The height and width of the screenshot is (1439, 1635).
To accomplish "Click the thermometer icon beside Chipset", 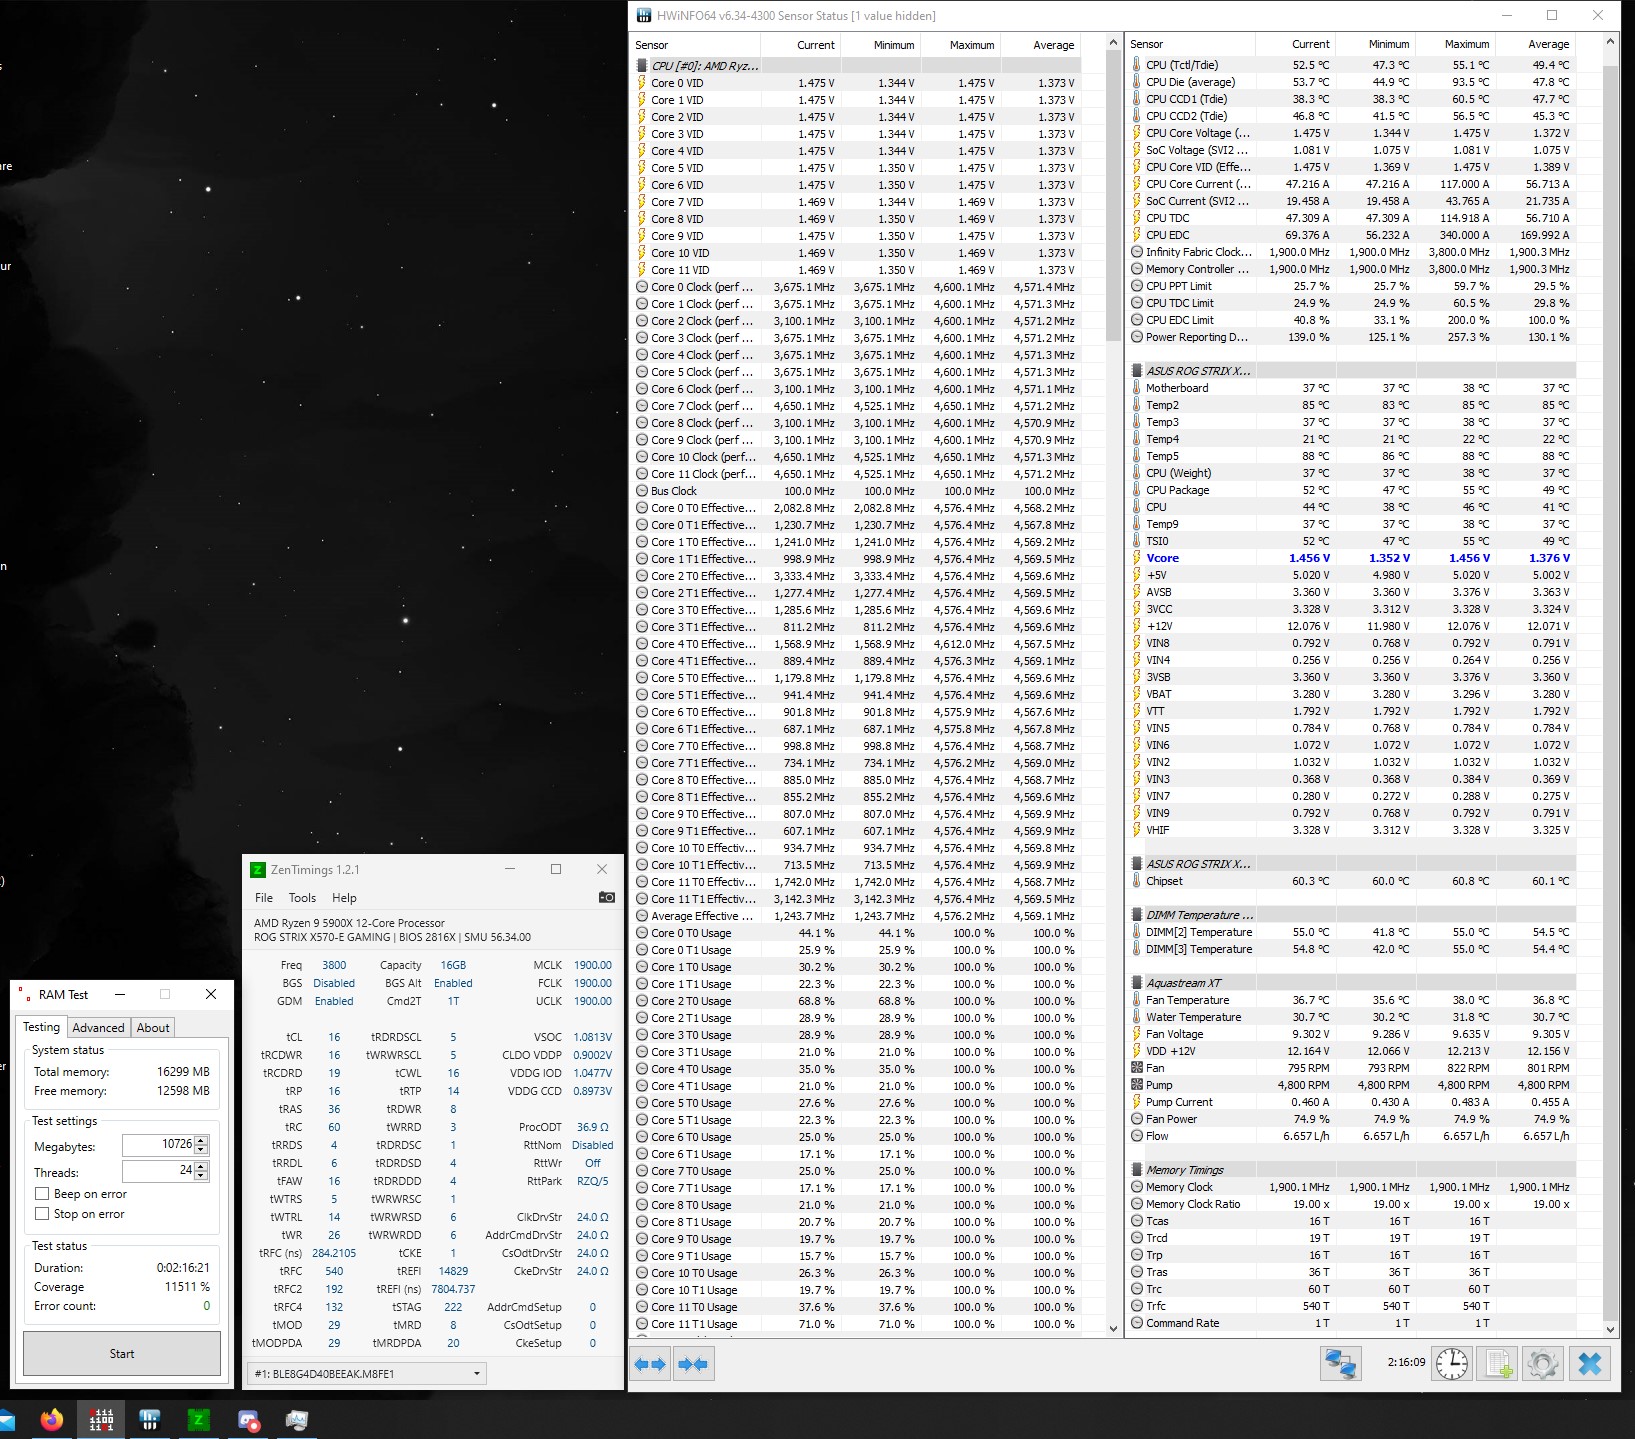I will point(1137,881).
